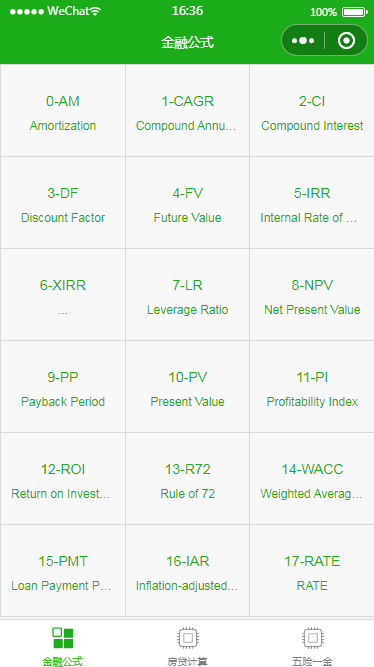
Task: Select the 3-DF Discount Factor tile
Action: click(63, 202)
